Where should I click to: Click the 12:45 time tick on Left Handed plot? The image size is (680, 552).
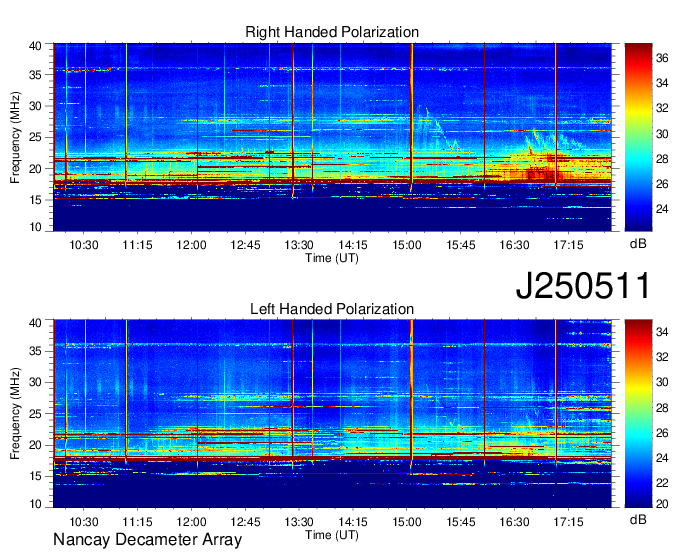coord(245,522)
